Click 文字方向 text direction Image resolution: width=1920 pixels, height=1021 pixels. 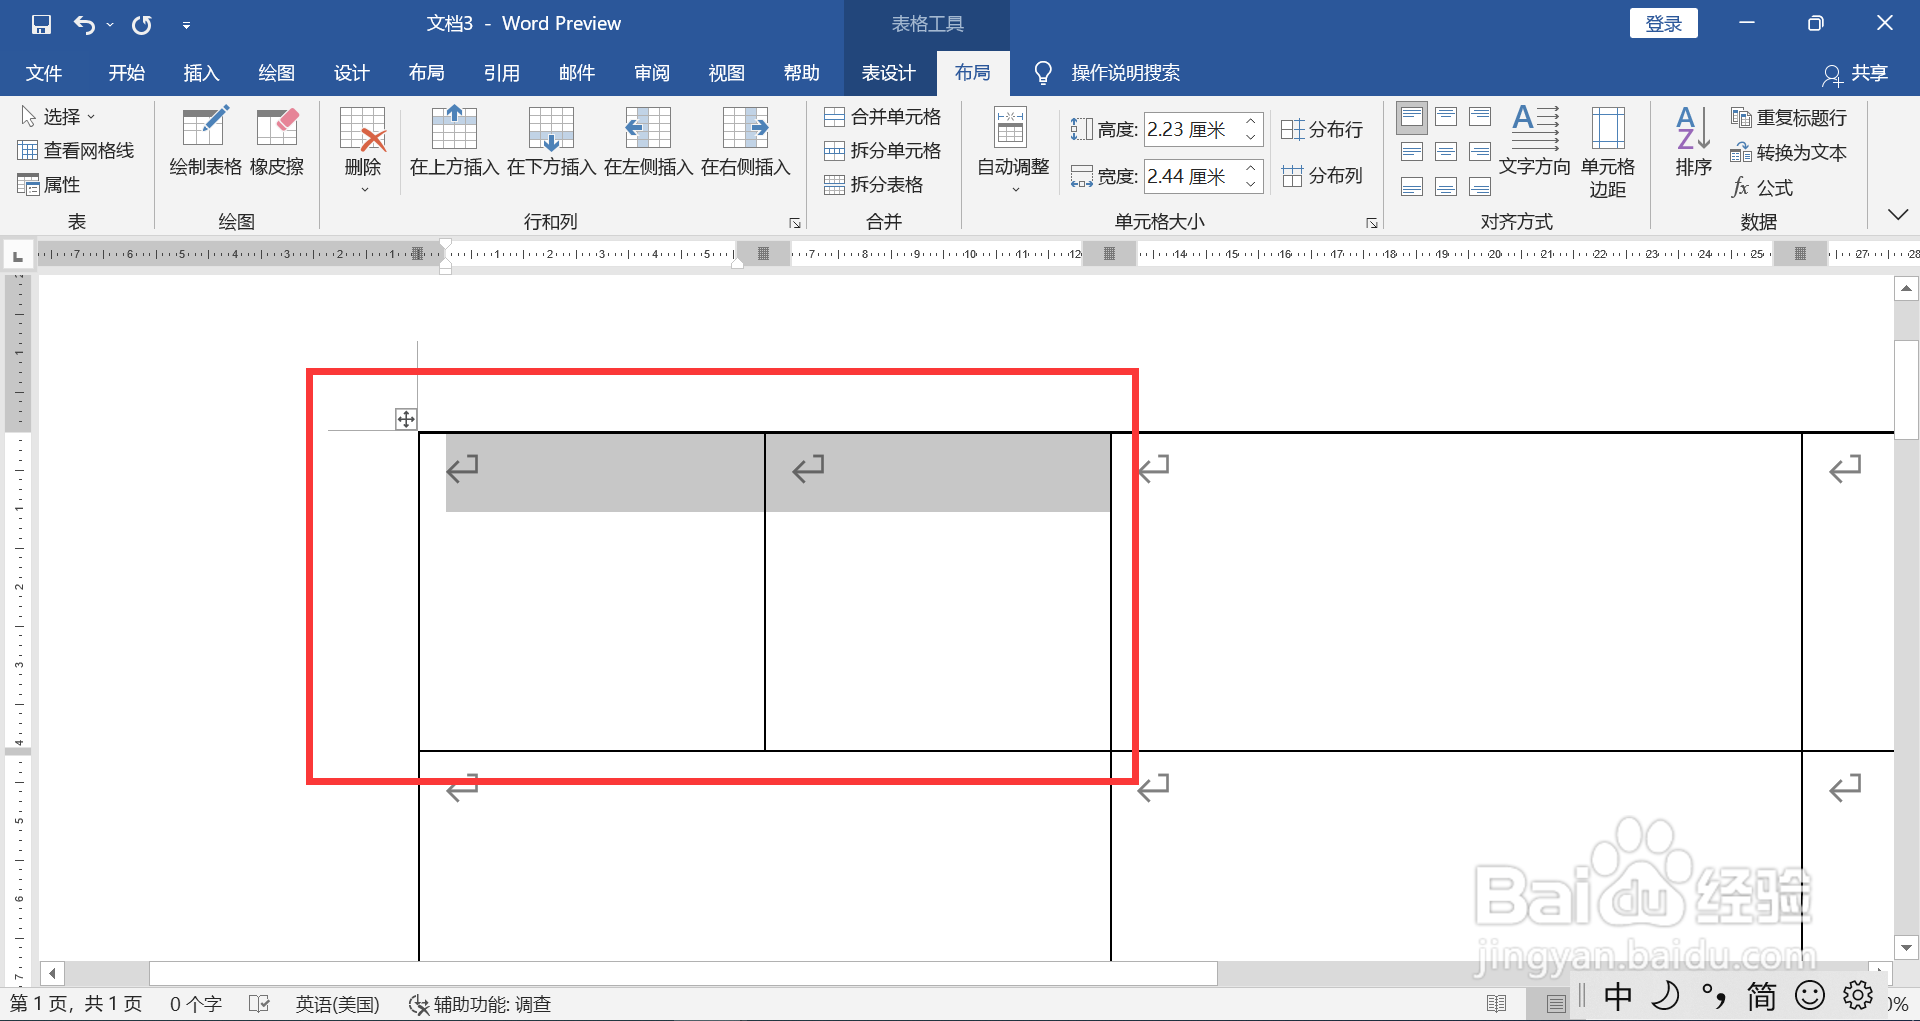[x=1535, y=141]
